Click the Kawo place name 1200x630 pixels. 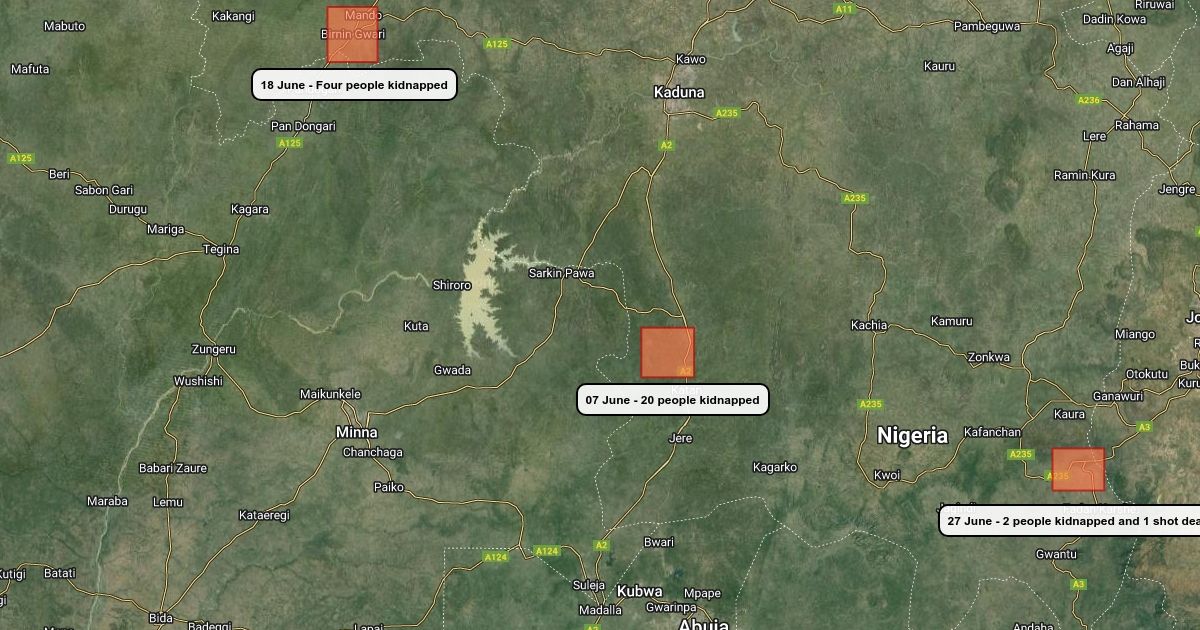point(691,59)
